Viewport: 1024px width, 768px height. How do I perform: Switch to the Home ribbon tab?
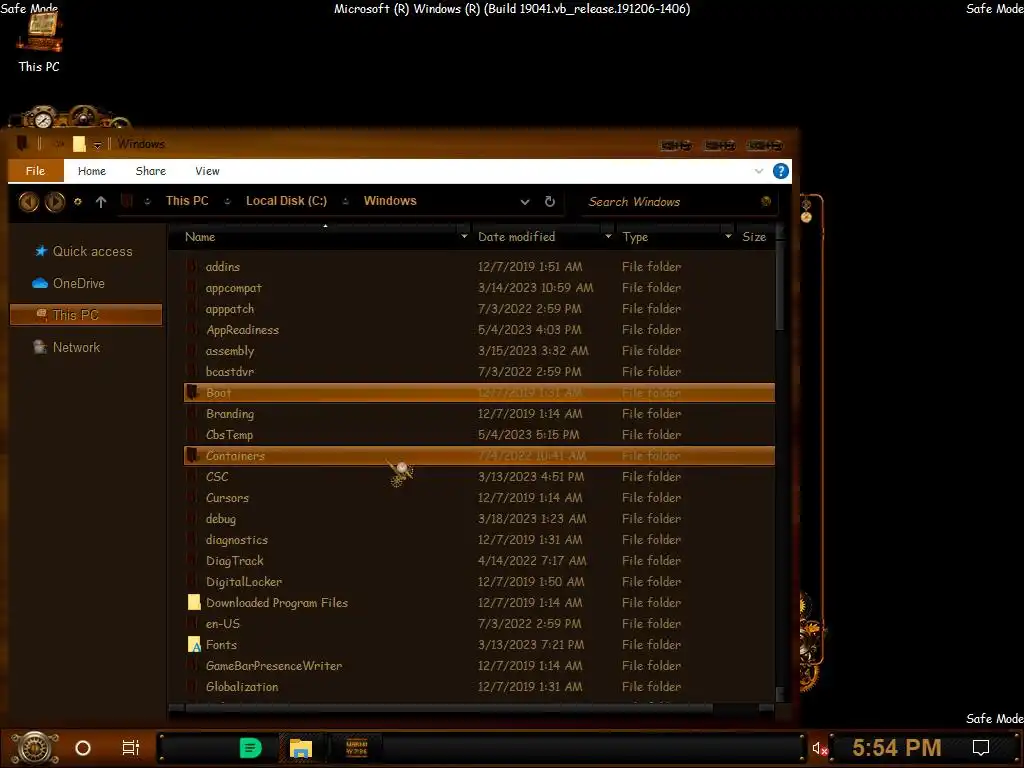coord(92,171)
